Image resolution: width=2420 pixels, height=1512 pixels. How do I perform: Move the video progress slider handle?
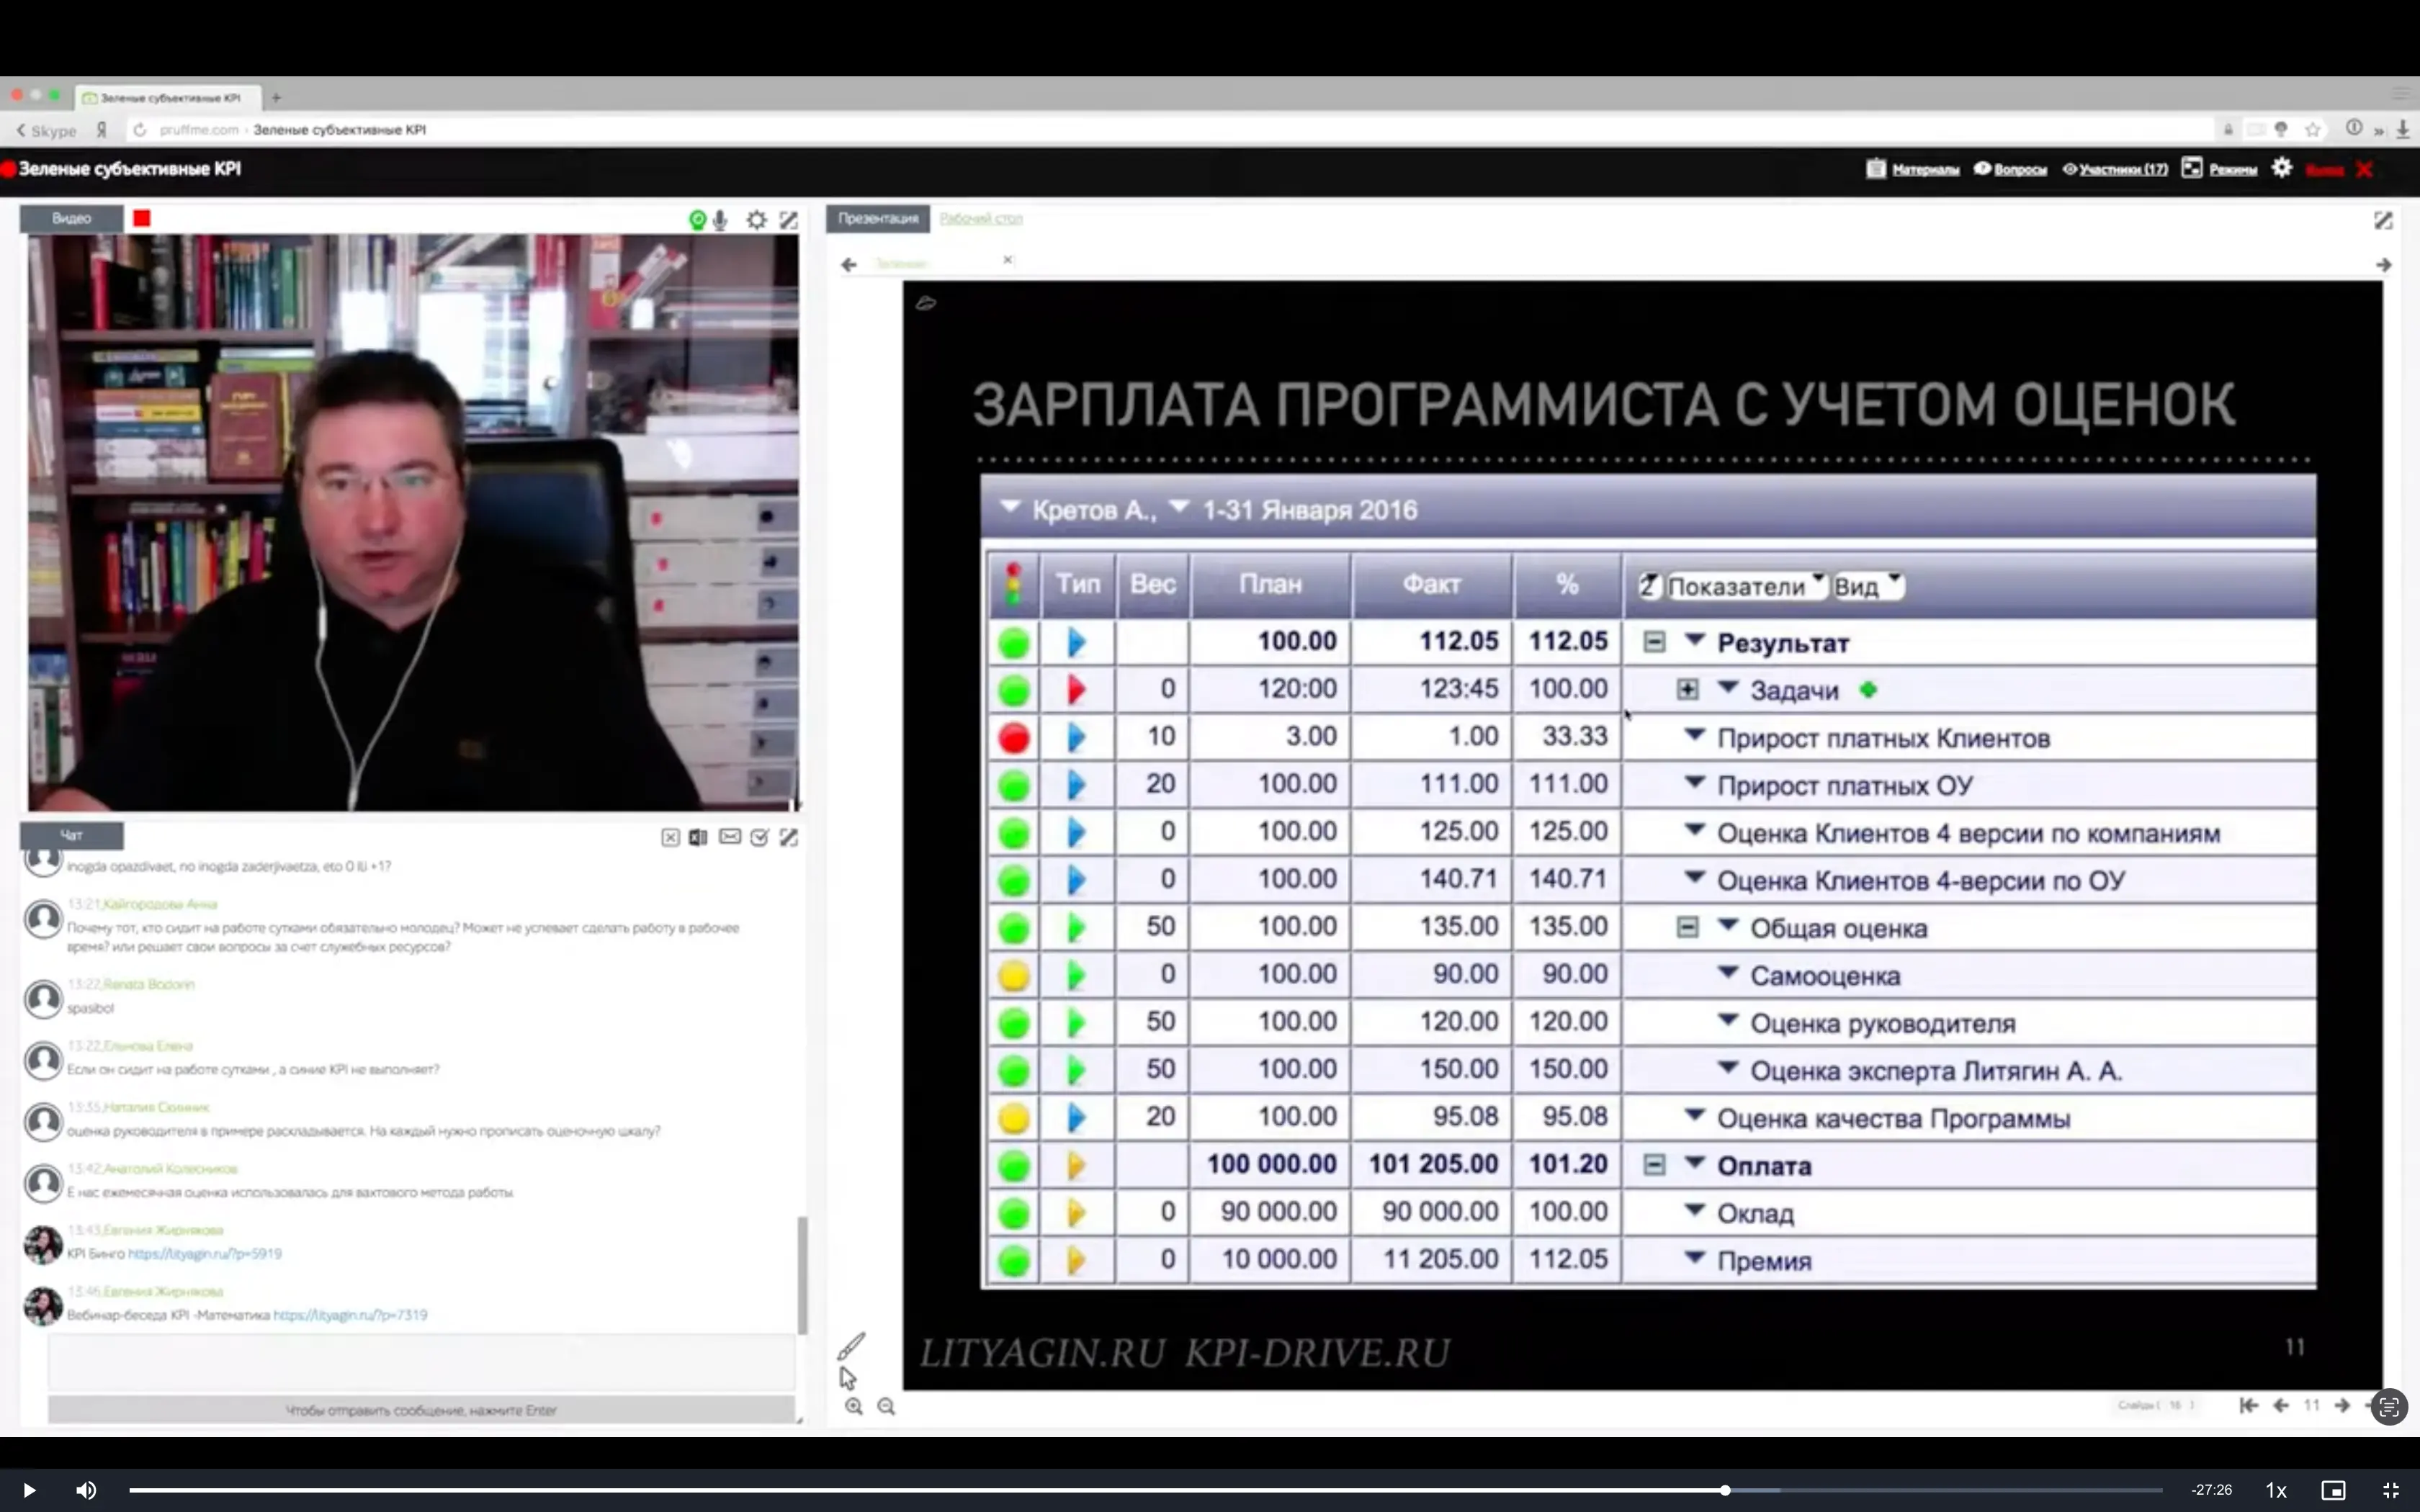coord(1725,1490)
